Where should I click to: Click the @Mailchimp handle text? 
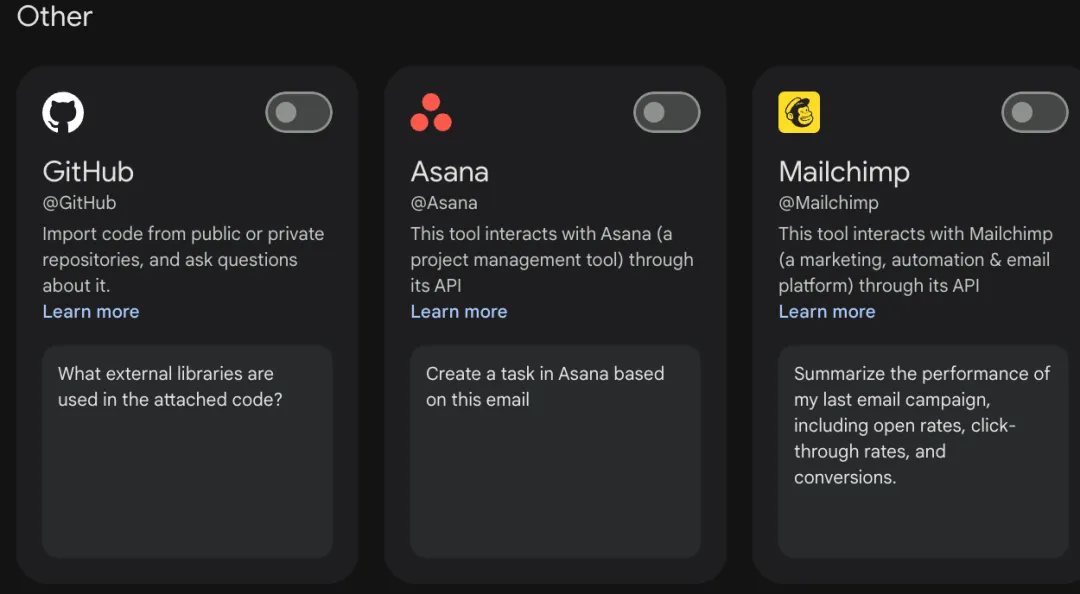(x=829, y=203)
